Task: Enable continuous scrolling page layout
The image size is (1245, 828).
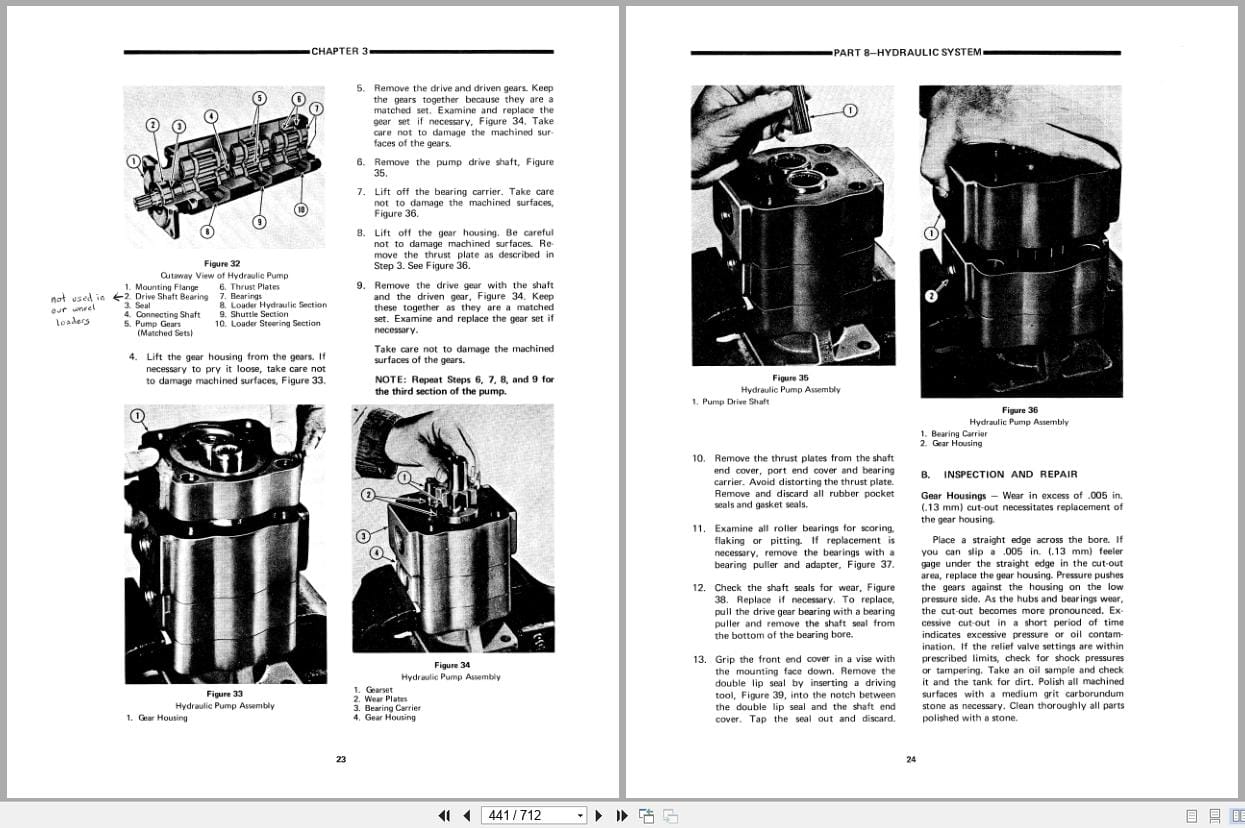Action: [1215, 816]
